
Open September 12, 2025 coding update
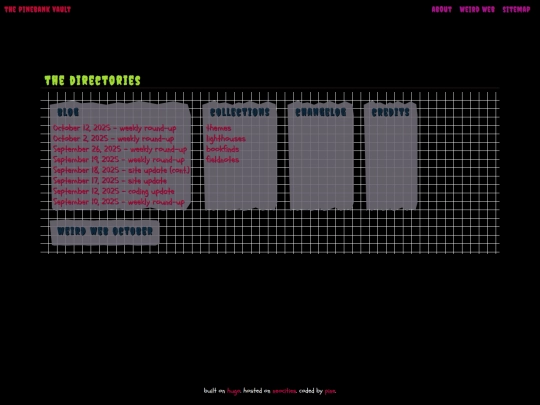[x=113, y=191]
